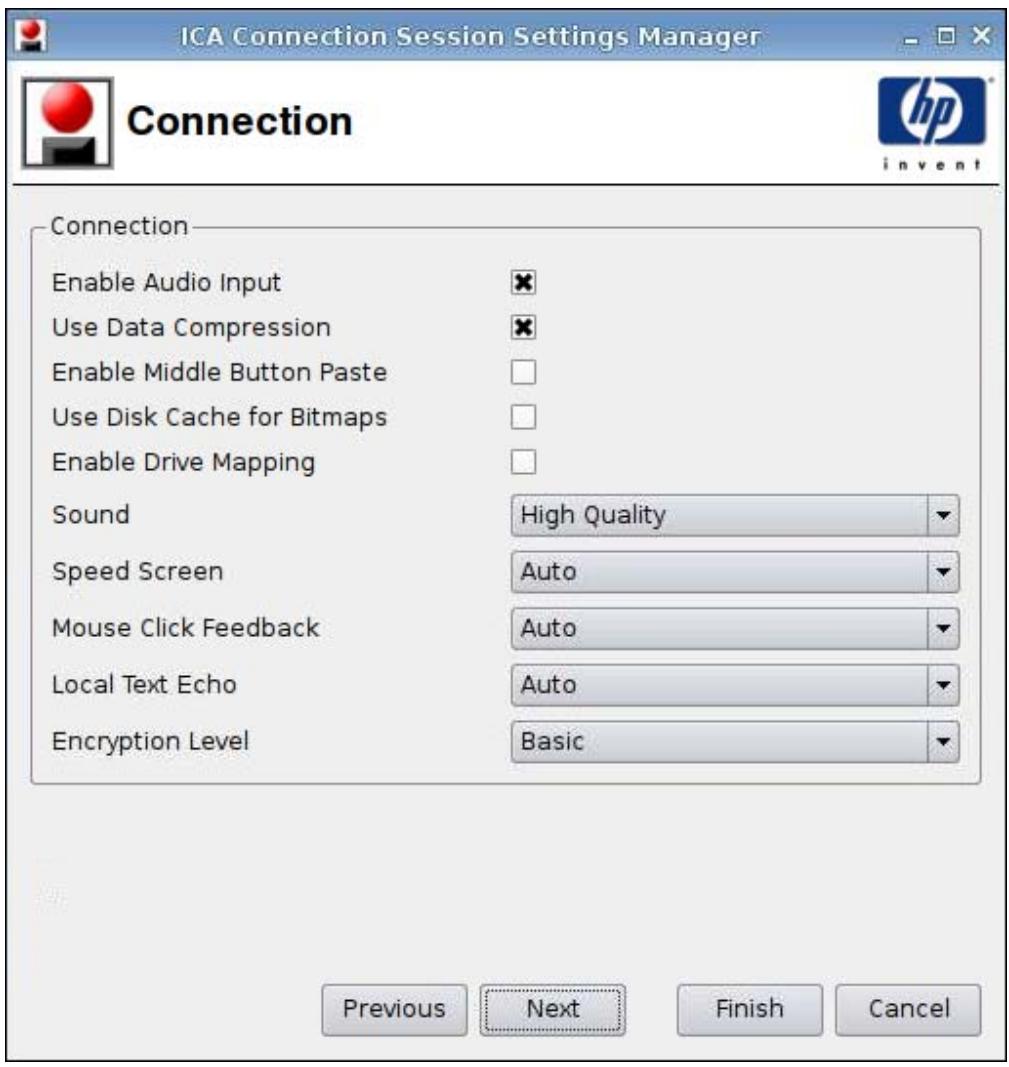Minimize the ICA Connection Settings window
The image size is (1009, 1067).
click(x=911, y=38)
